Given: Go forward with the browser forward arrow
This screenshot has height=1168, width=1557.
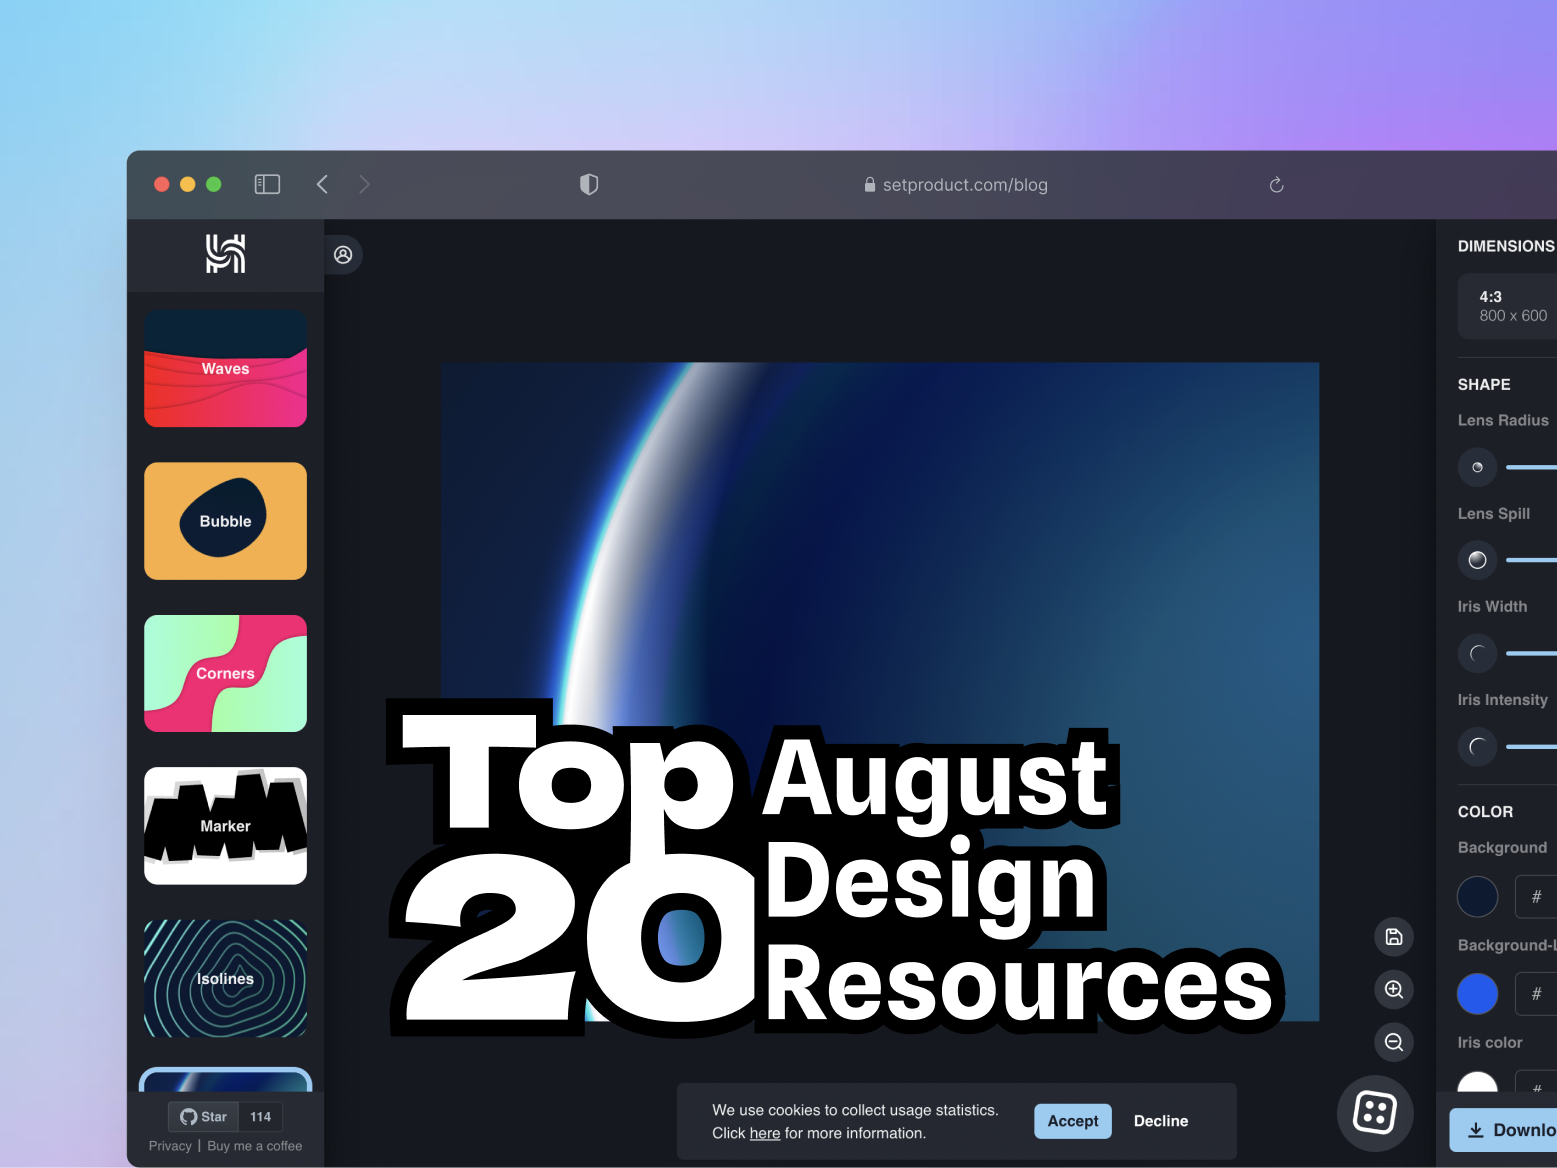Looking at the screenshot, I should pyautogui.click(x=364, y=184).
